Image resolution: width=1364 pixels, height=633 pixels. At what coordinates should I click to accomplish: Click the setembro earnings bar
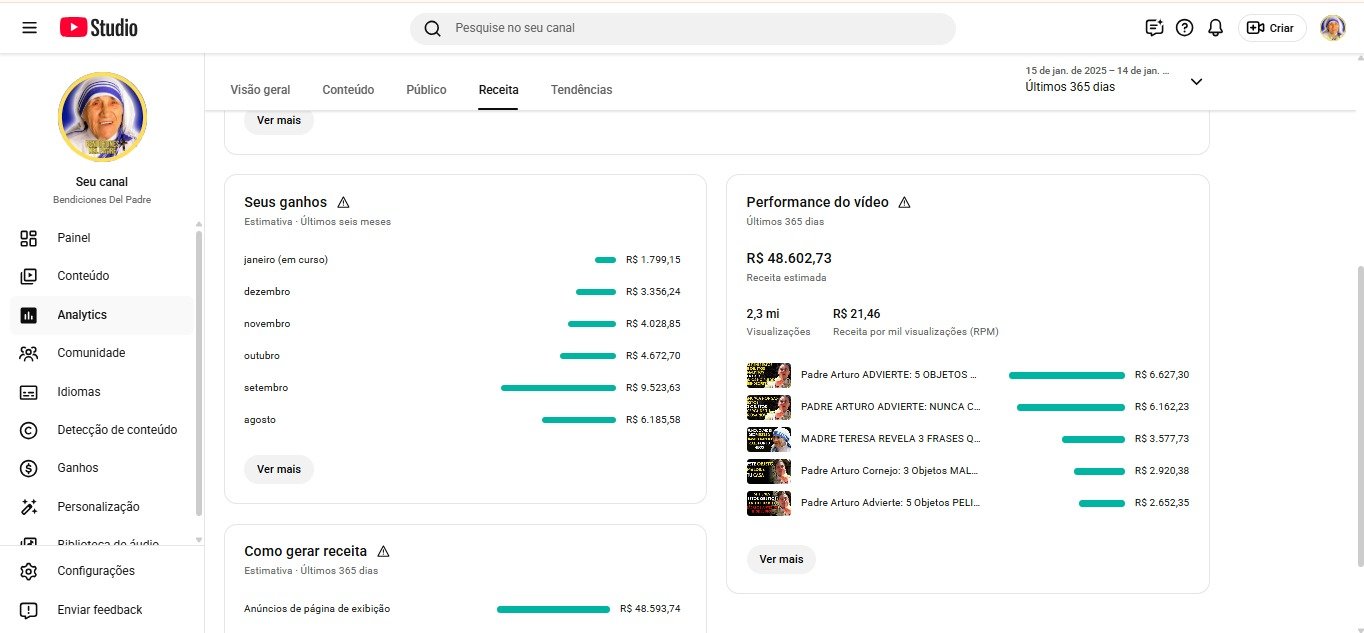pos(558,388)
